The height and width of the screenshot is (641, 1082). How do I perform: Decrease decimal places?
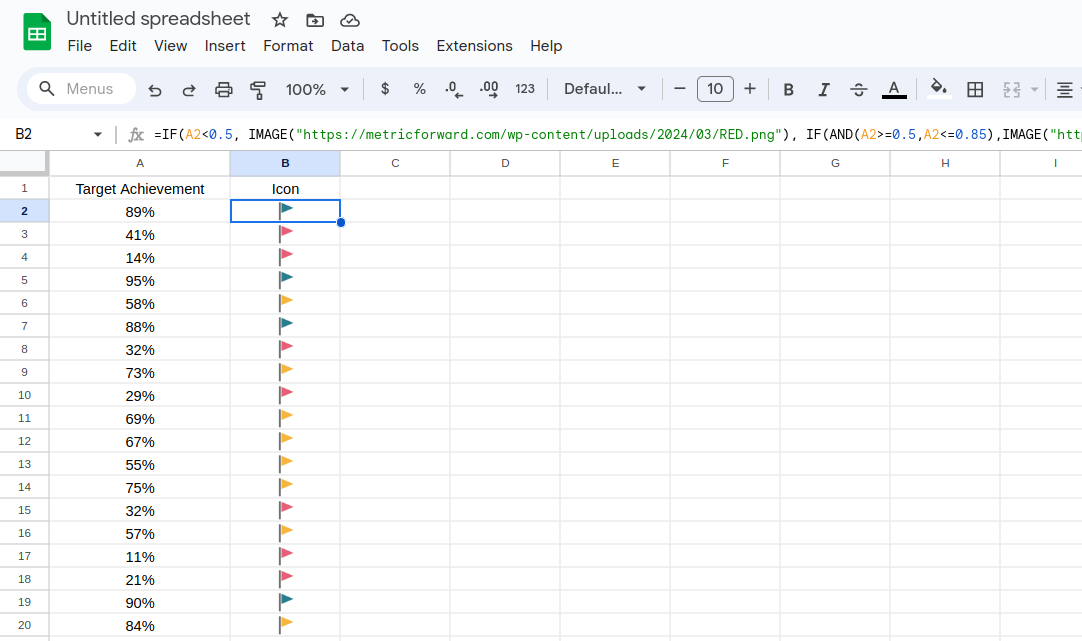453,89
